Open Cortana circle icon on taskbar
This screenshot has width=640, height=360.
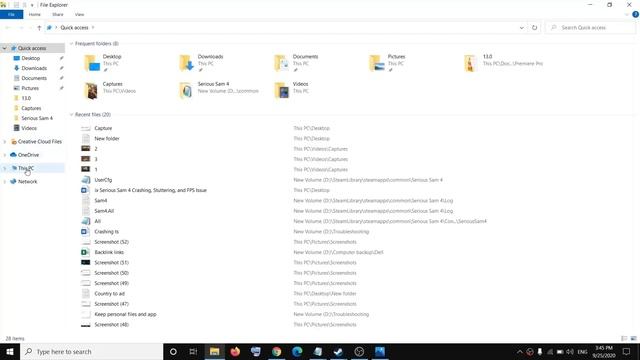point(173,351)
